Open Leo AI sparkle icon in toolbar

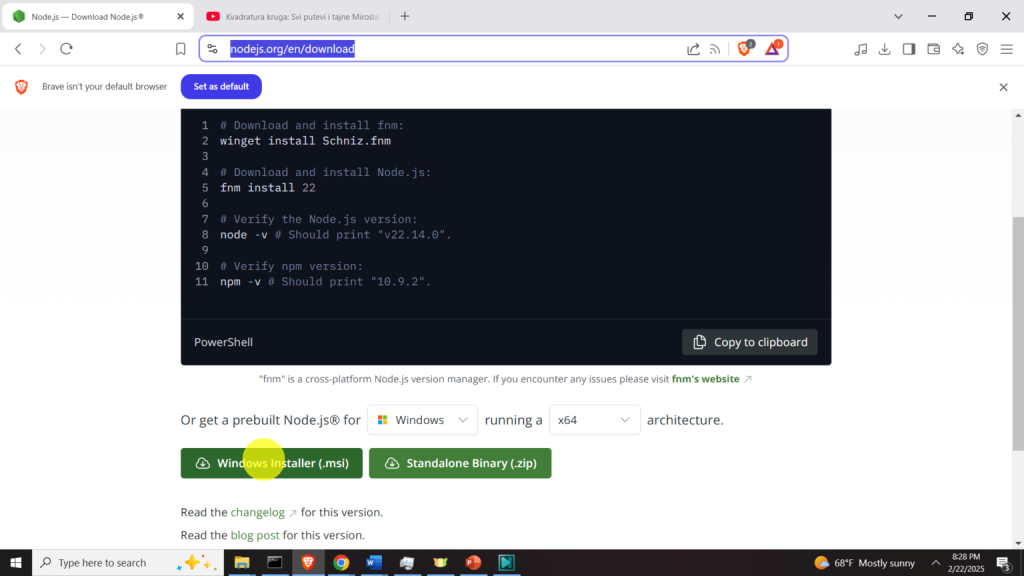pyautogui.click(x=958, y=49)
